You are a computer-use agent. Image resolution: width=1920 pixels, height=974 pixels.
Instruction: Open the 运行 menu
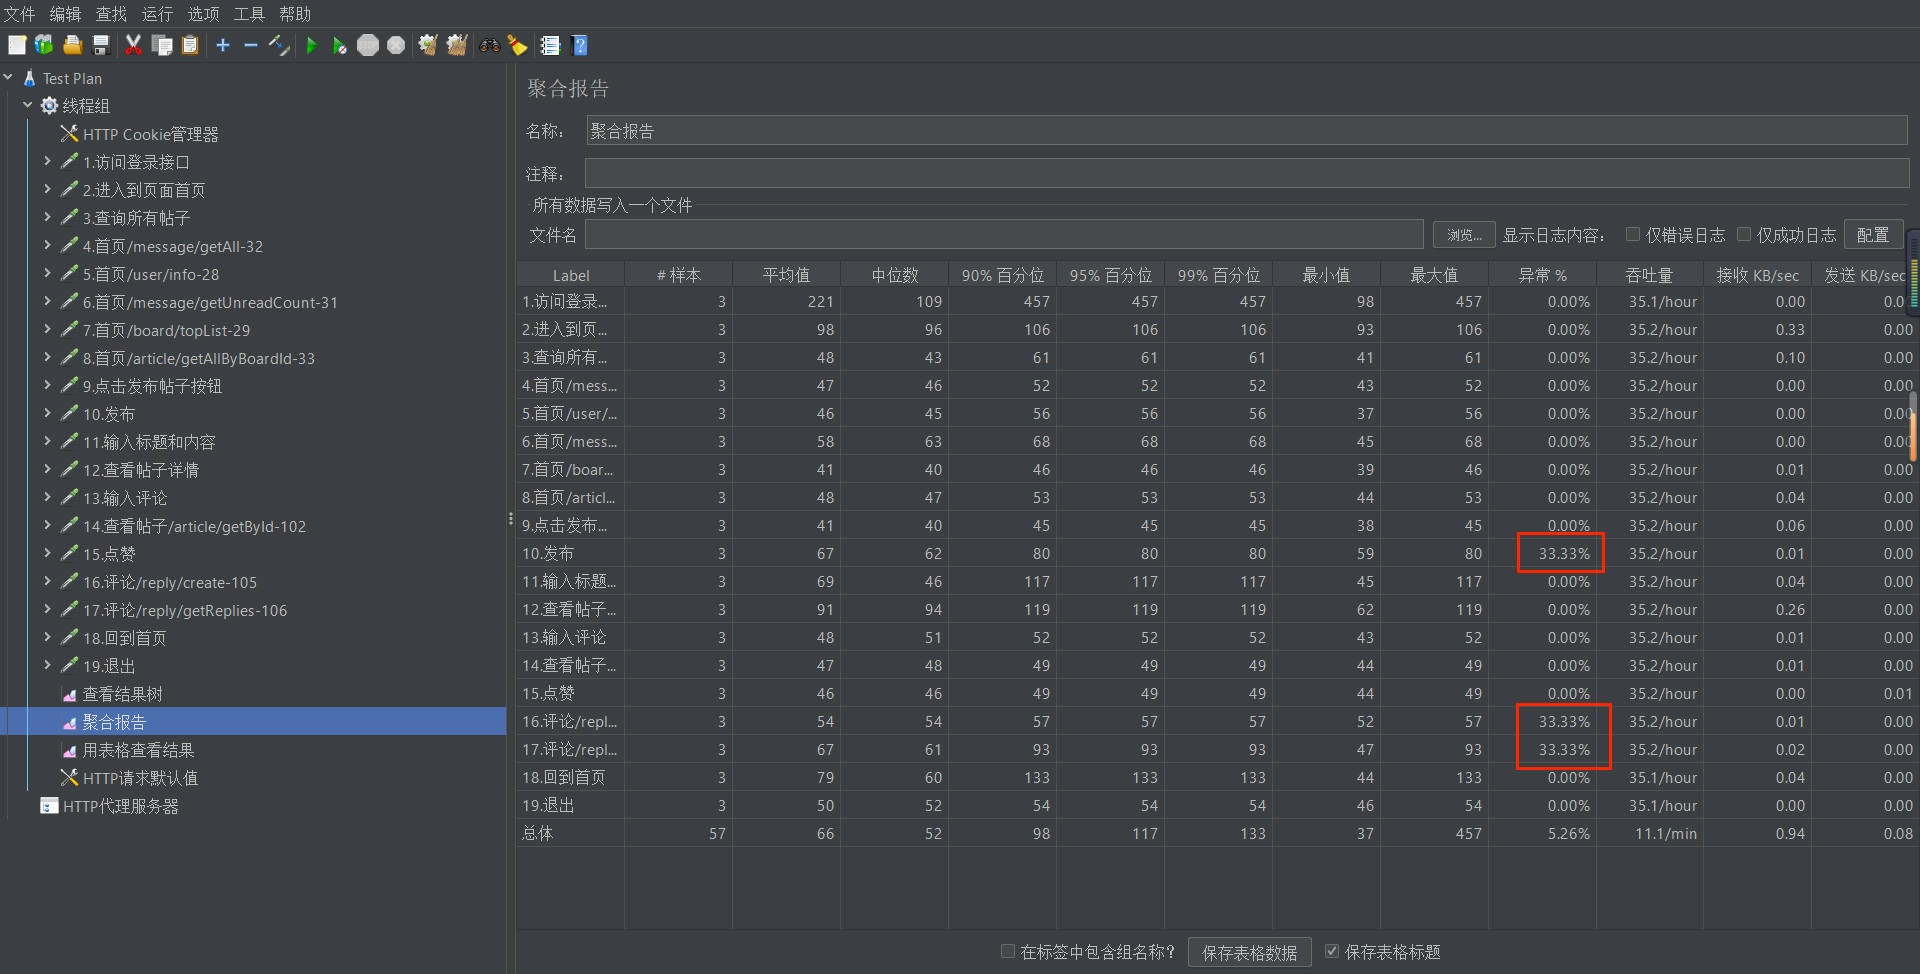point(157,14)
